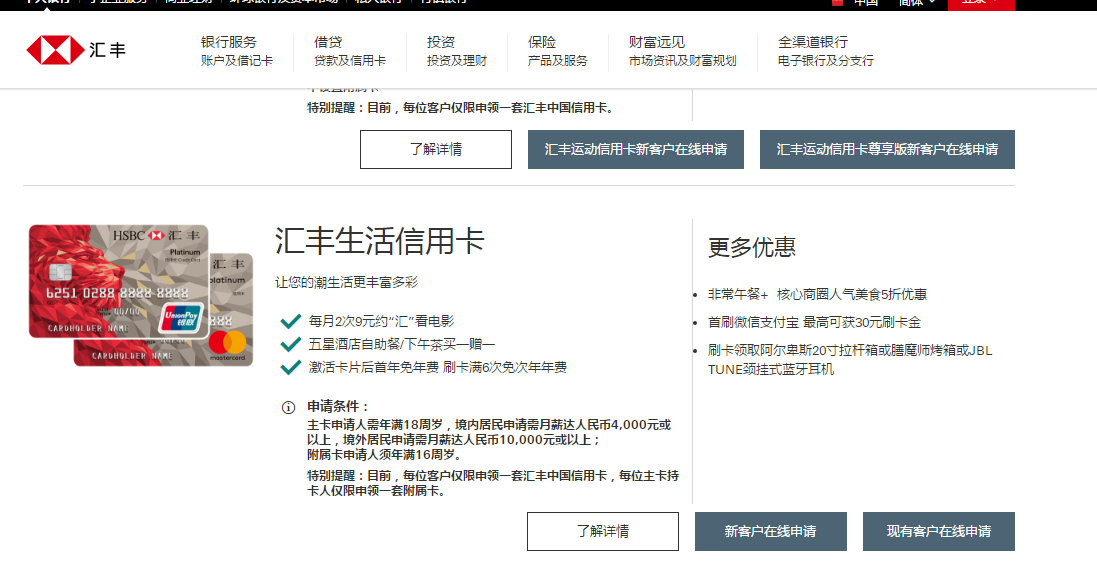Viewport: 1097px width, 561px height.
Task: Open the 借贷 navigation menu
Action: 350,51
